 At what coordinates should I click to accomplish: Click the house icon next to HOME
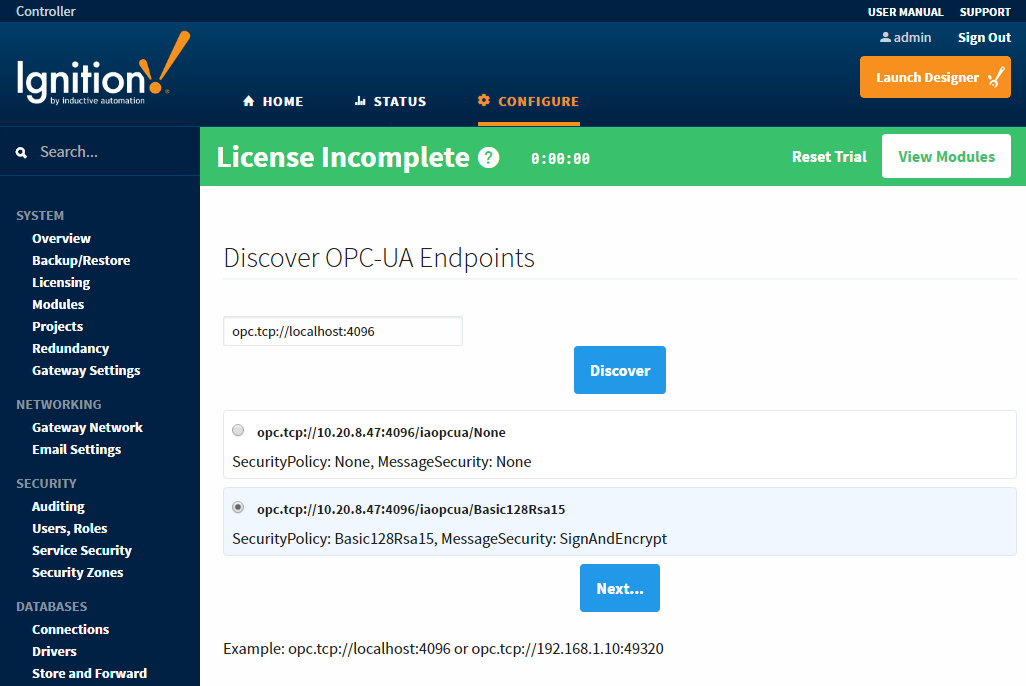coord(249,101)
